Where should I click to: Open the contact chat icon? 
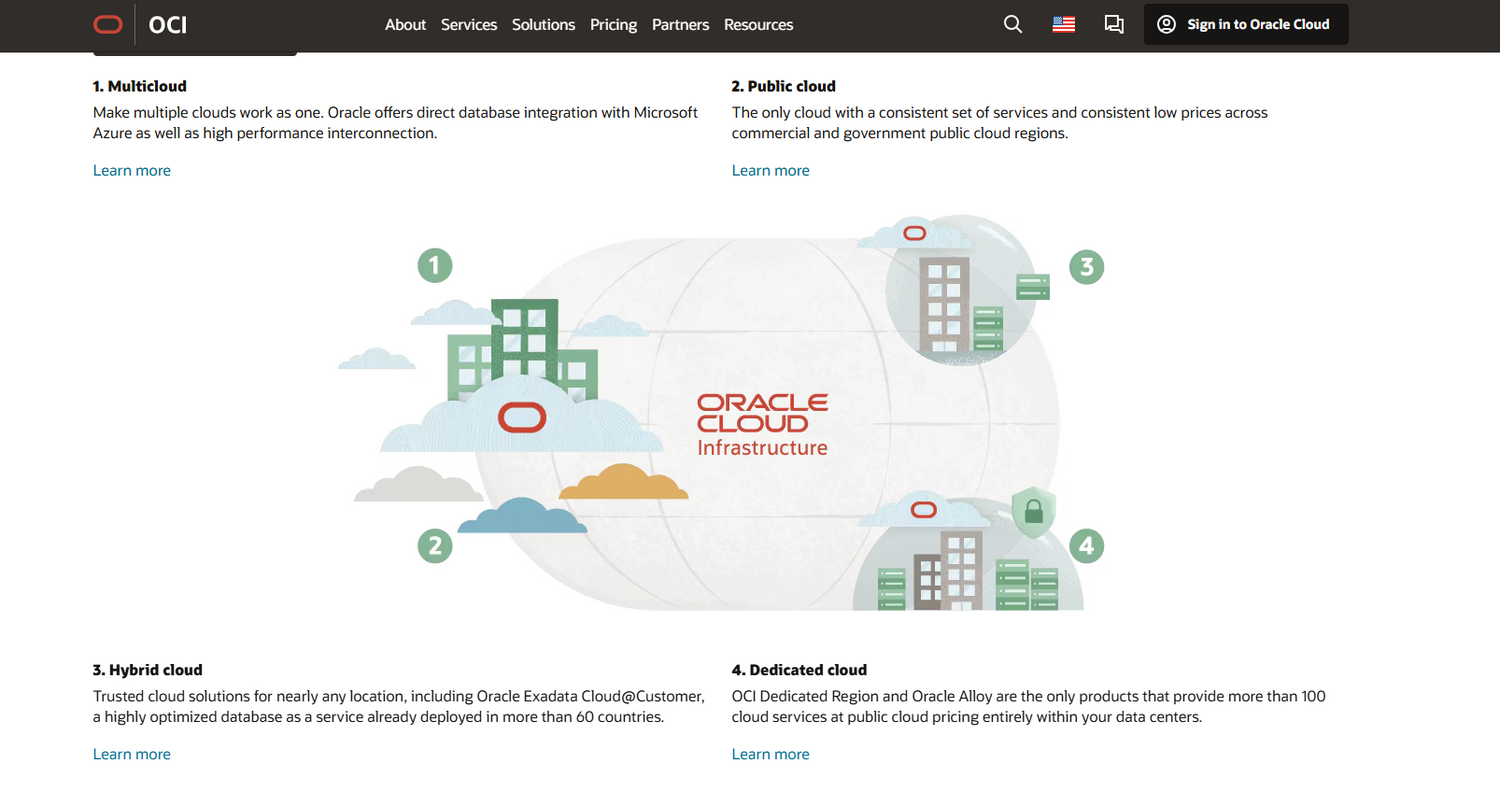click(1114, 24)
